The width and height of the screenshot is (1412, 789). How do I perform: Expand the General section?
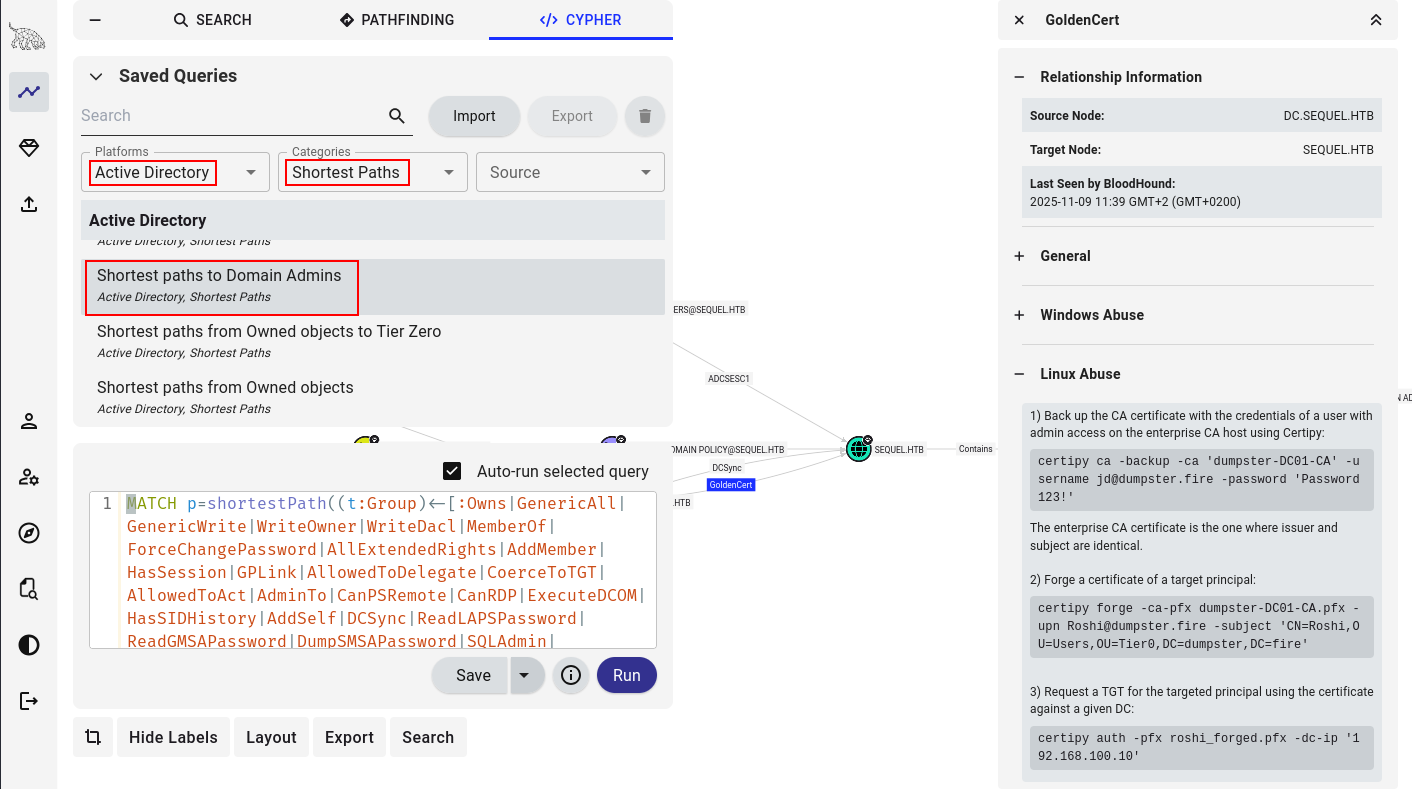click(x=1019, y=256)
